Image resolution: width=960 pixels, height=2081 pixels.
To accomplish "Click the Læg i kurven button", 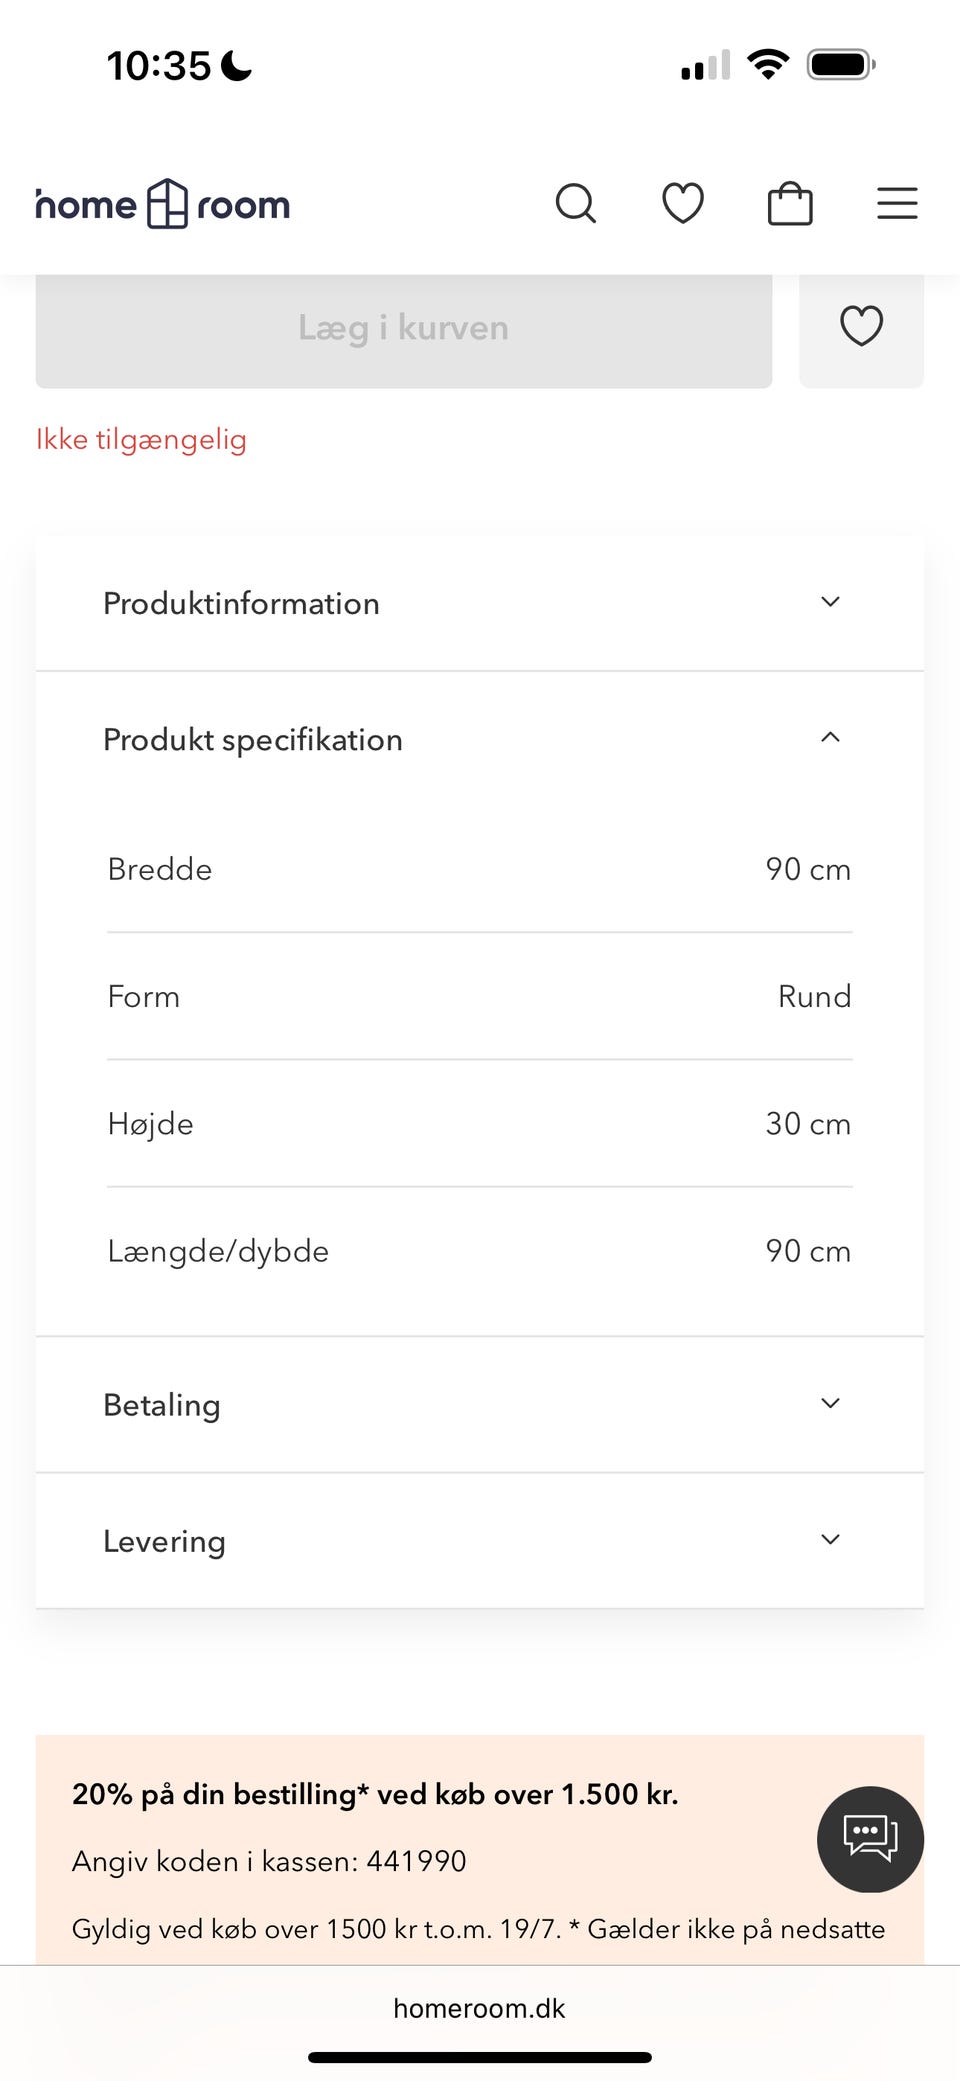I will tap(404, 327).
